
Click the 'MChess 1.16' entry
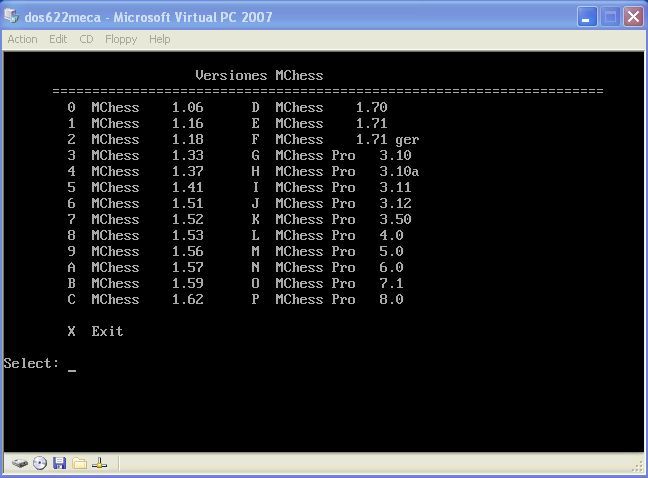click(136, 124)
